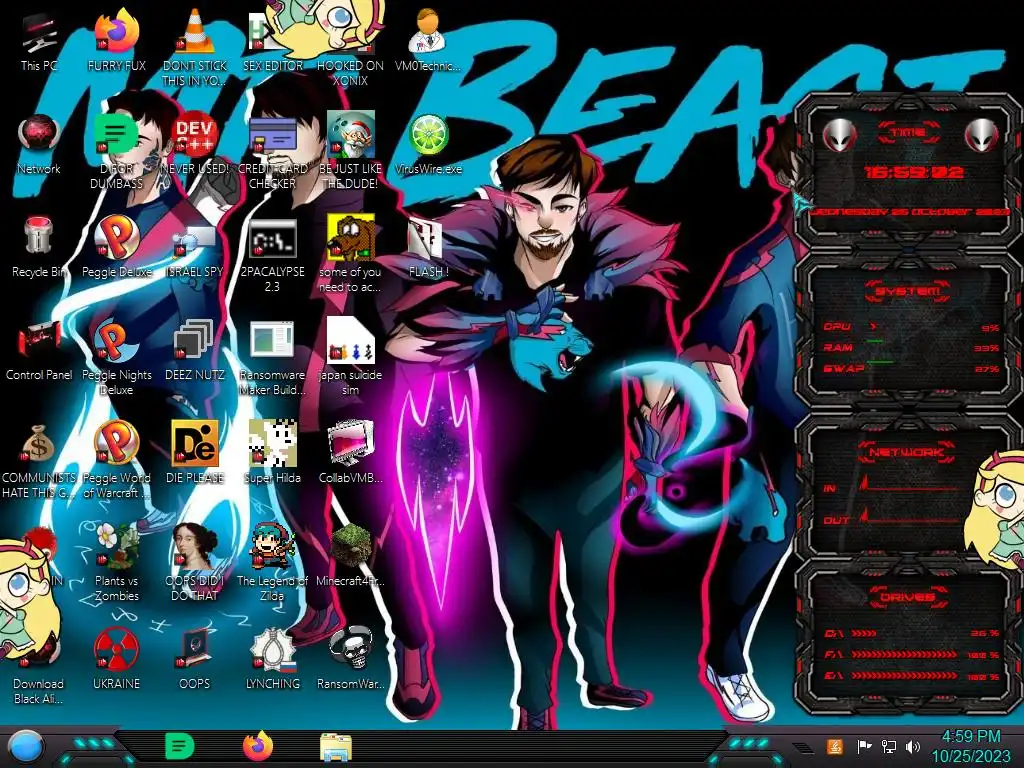Select the FLASH ! desktop icon
Image resolution: width=1024 pixels, height=768 pixels.
pos(428,248)
